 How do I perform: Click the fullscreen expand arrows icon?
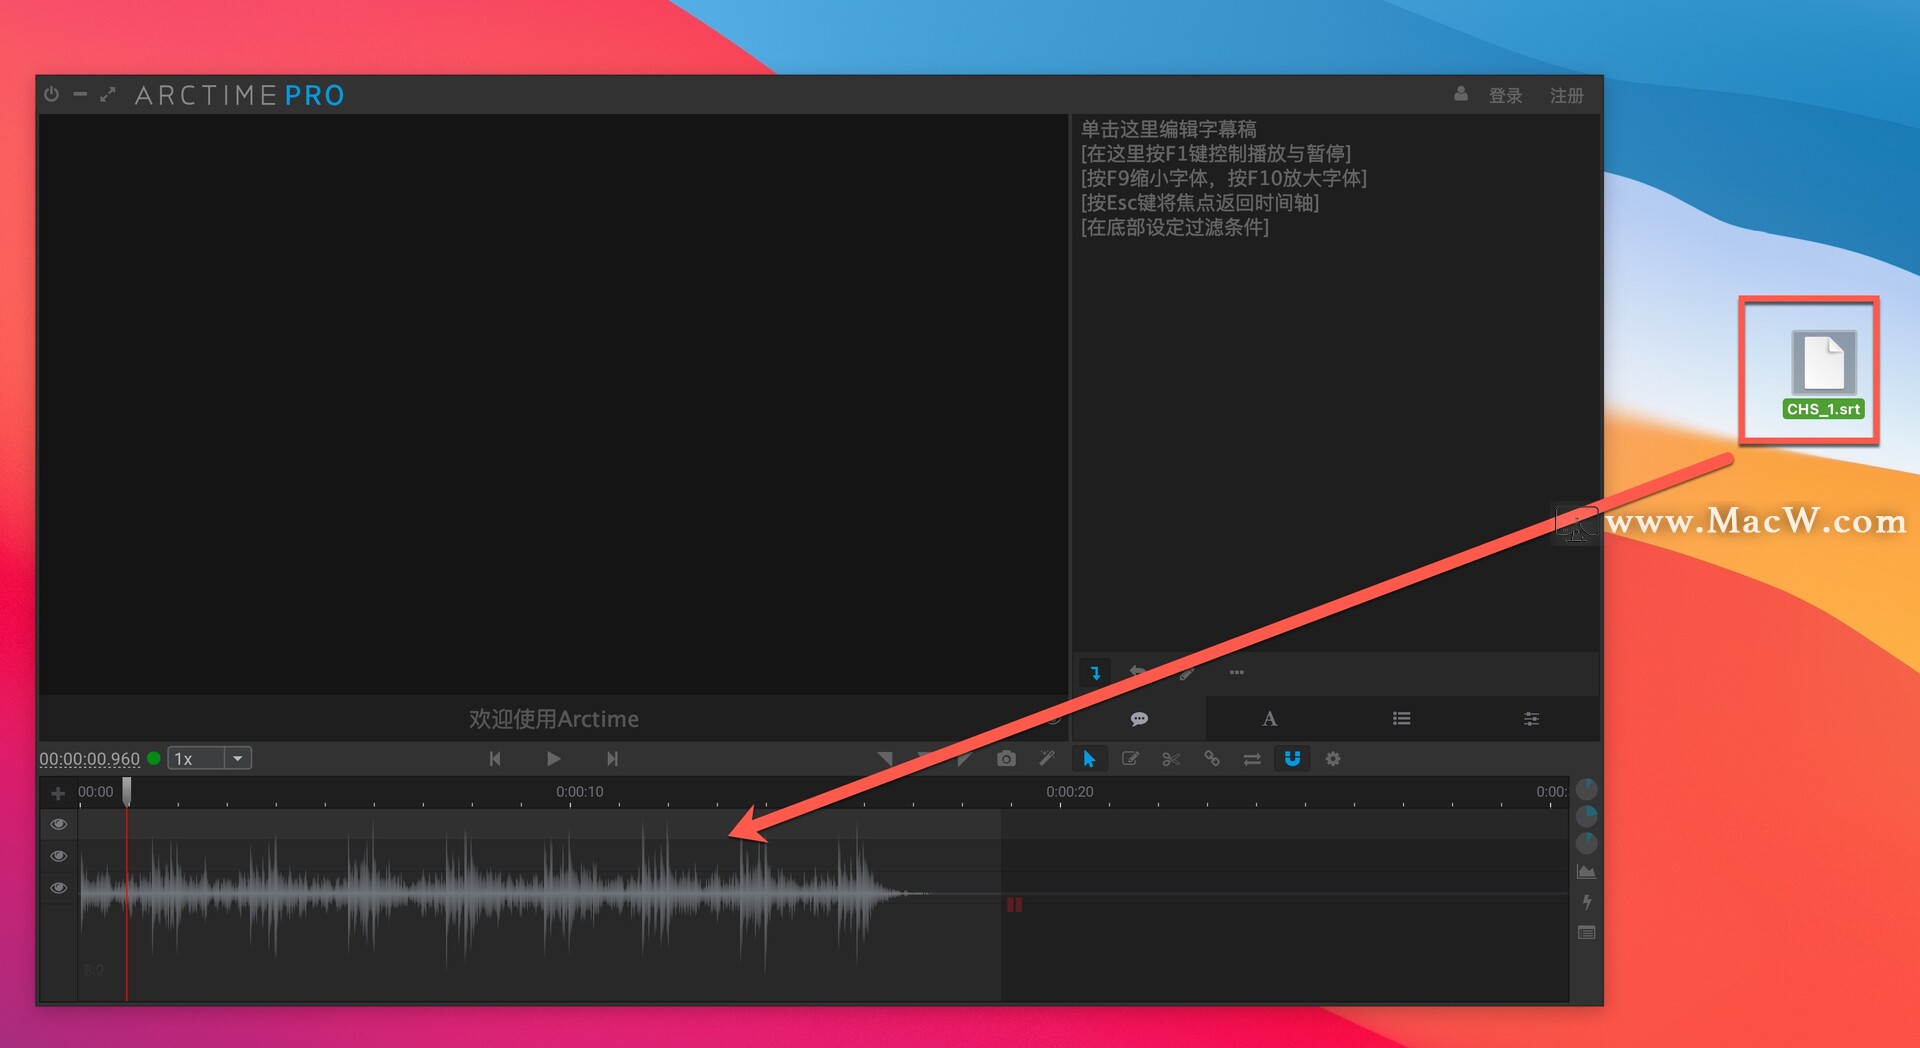tap(108, 94)
